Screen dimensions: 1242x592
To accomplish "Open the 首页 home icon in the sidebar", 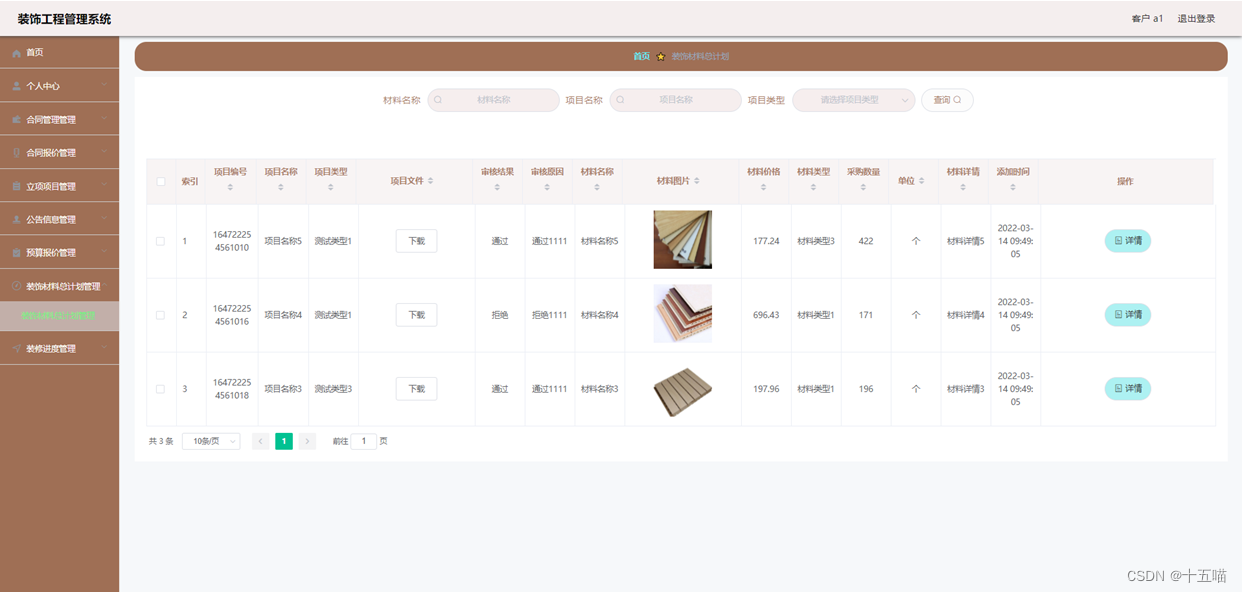I will click(16, 53).
